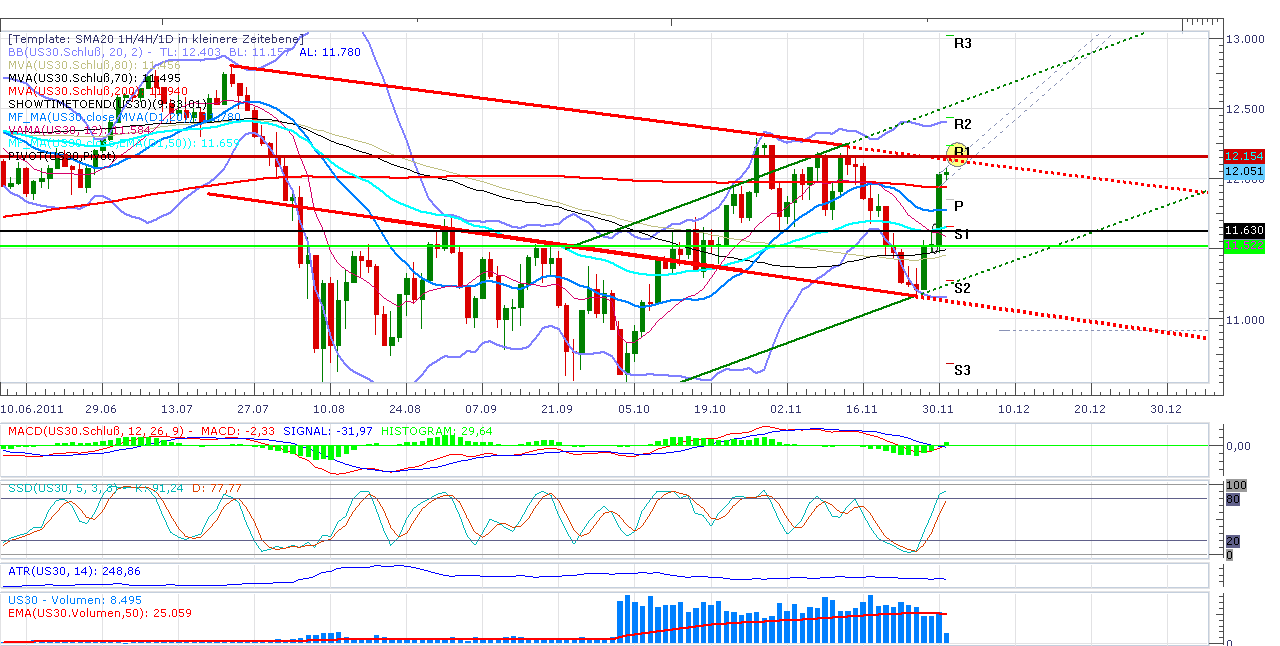Click the green 11.522 price label
The width and height of the screenshot is (1280, 646).
point(1243,246)
